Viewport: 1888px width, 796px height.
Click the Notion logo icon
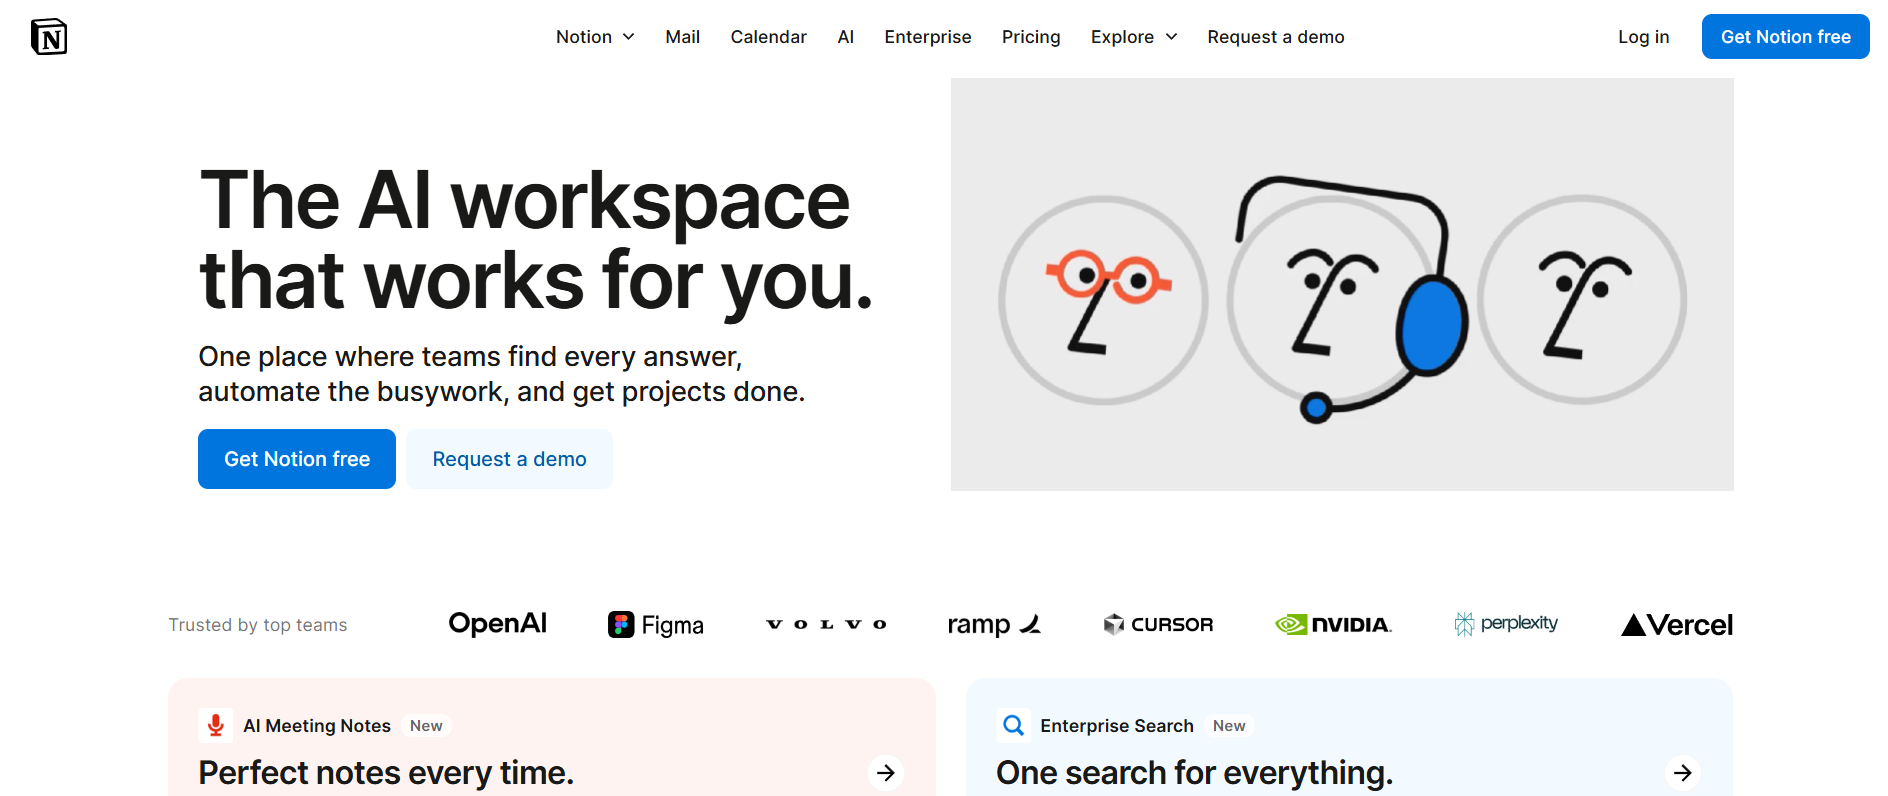pos(49,37)
